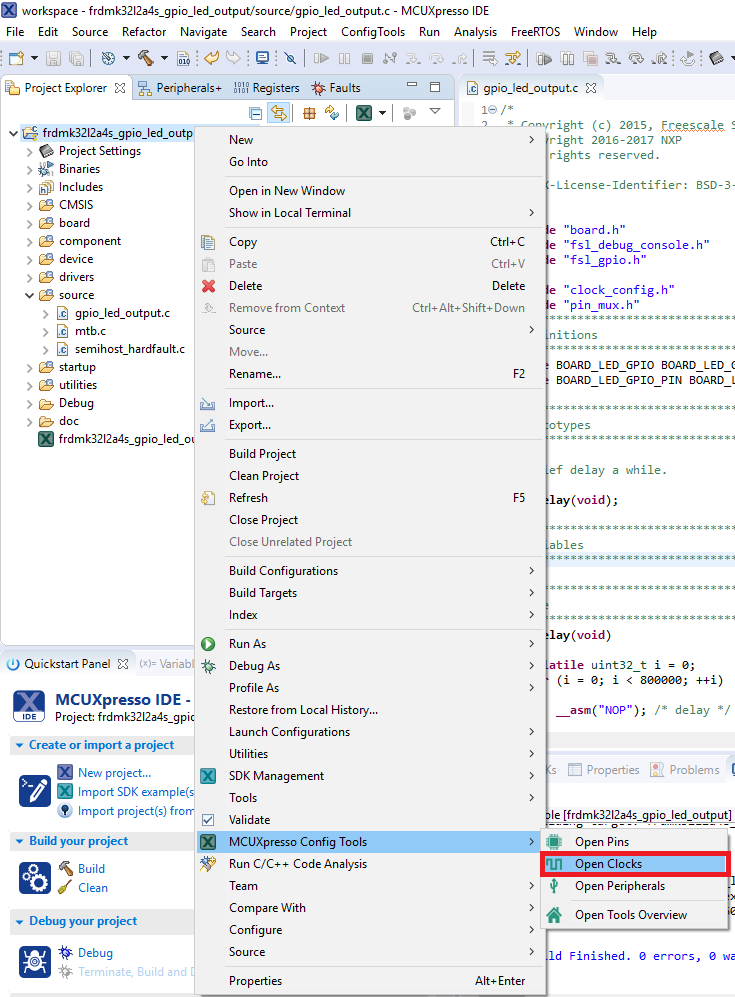Open the ConfigTools menu in menu bar
Viewport: 735px width, 997px height.
(373, 32)
